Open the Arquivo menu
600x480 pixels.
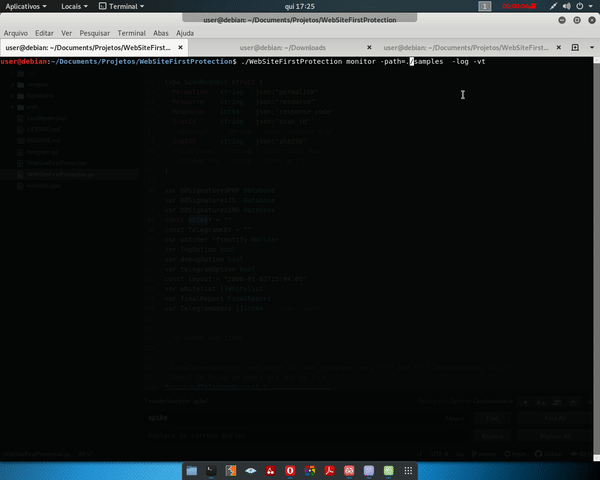point(16,32)
